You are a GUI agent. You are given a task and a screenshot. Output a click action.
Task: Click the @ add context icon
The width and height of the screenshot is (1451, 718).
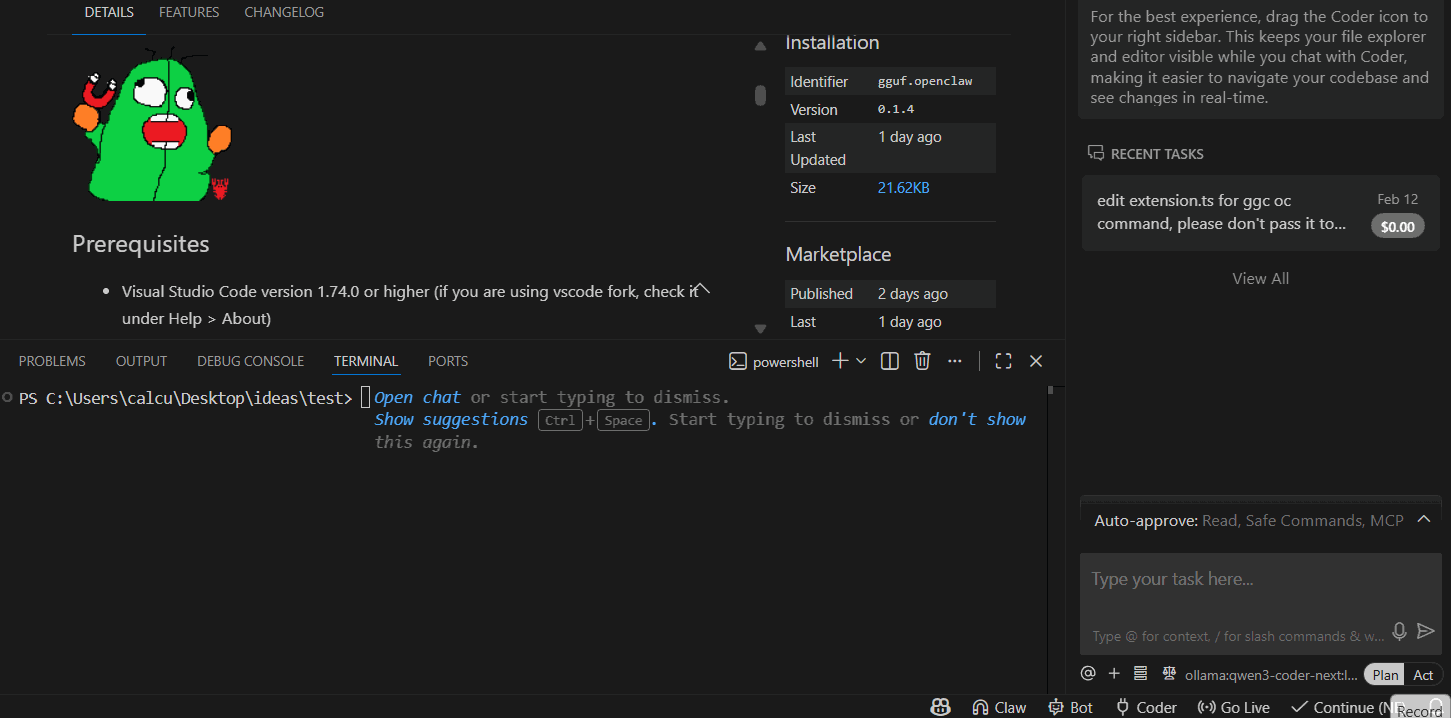(1088, 673)
